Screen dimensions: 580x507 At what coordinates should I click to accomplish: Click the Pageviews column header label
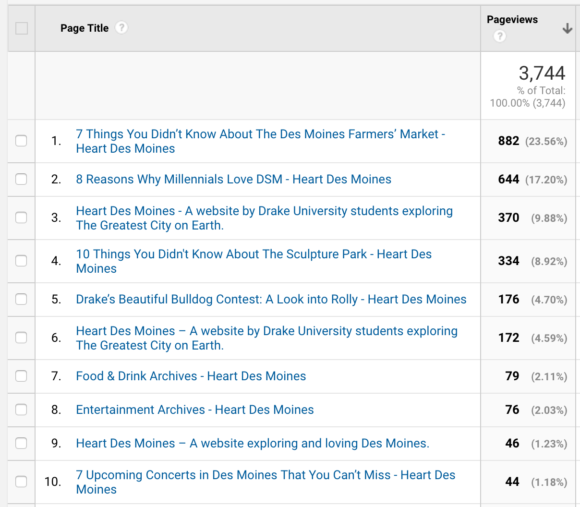pyautogui.click(x=512, y=20)
